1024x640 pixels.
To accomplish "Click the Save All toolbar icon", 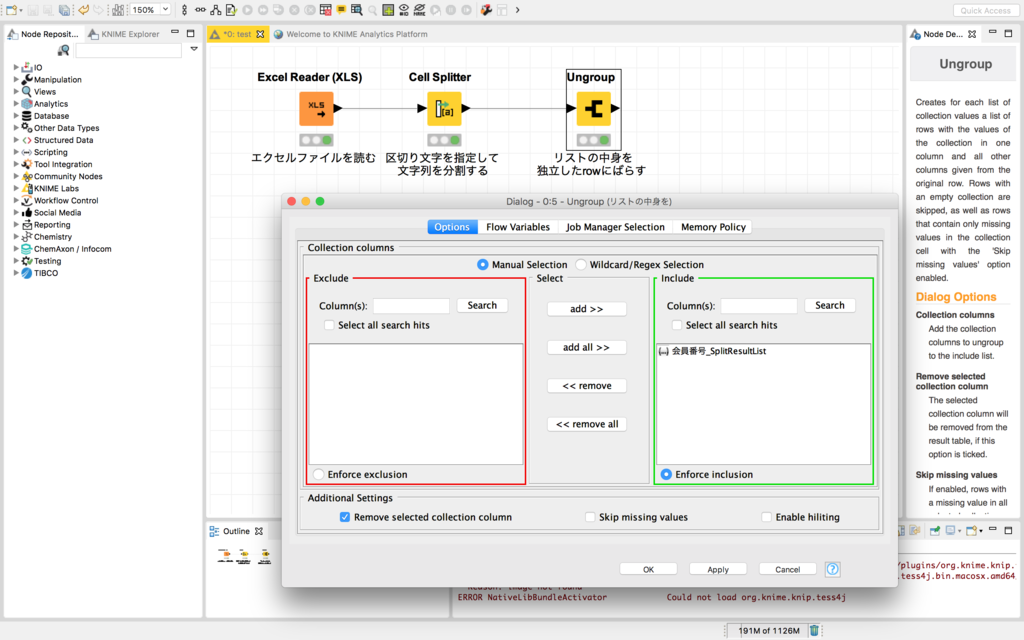I will [x=64, y=10].
